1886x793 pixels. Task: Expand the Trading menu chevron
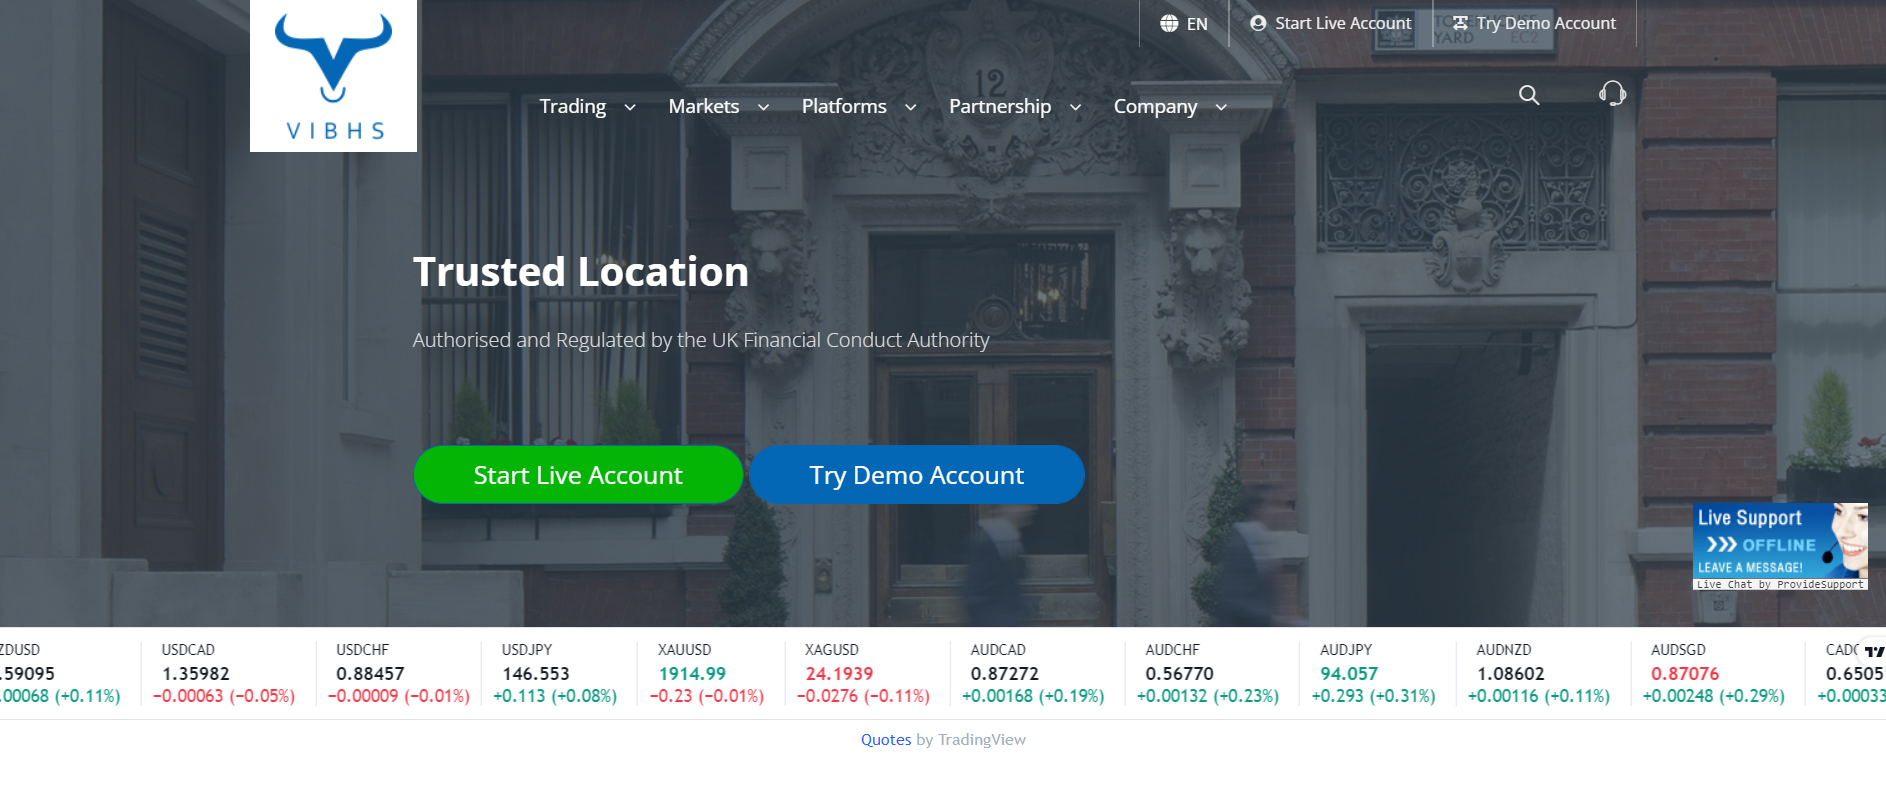(x=630, y=108)
